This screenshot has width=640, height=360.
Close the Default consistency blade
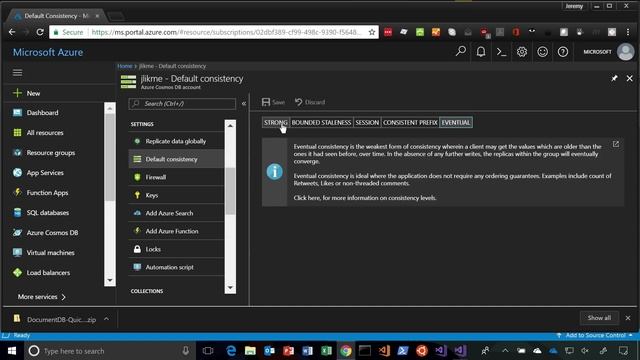[x=629, y=78]
